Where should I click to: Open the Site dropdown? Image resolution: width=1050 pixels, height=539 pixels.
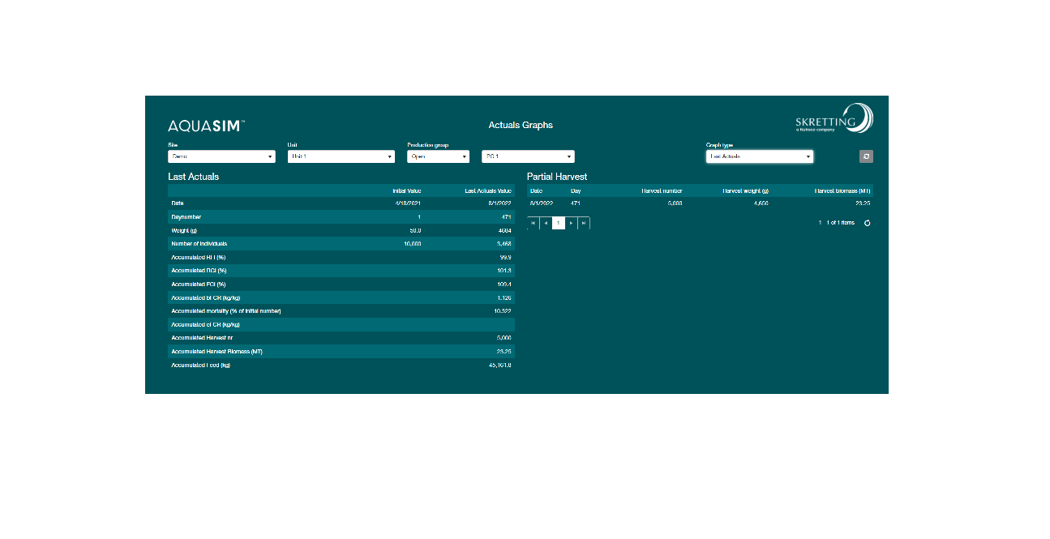point(221,156)
